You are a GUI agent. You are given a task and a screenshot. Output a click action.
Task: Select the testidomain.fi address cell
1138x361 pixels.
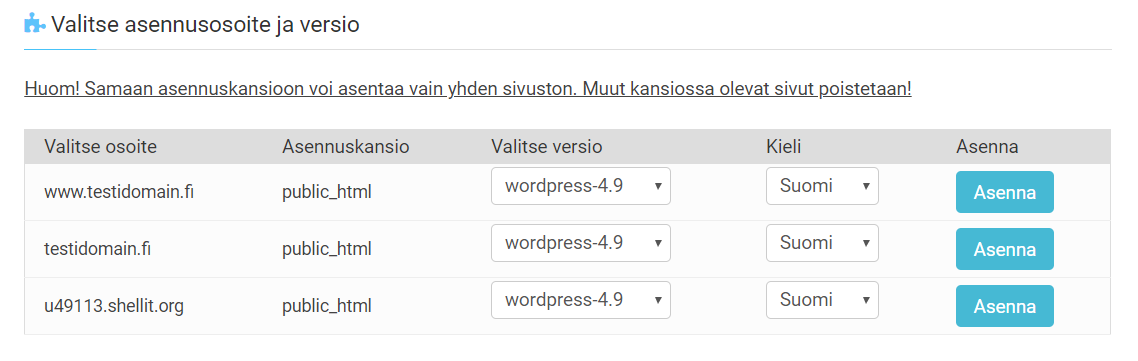[x=97, y=249]
